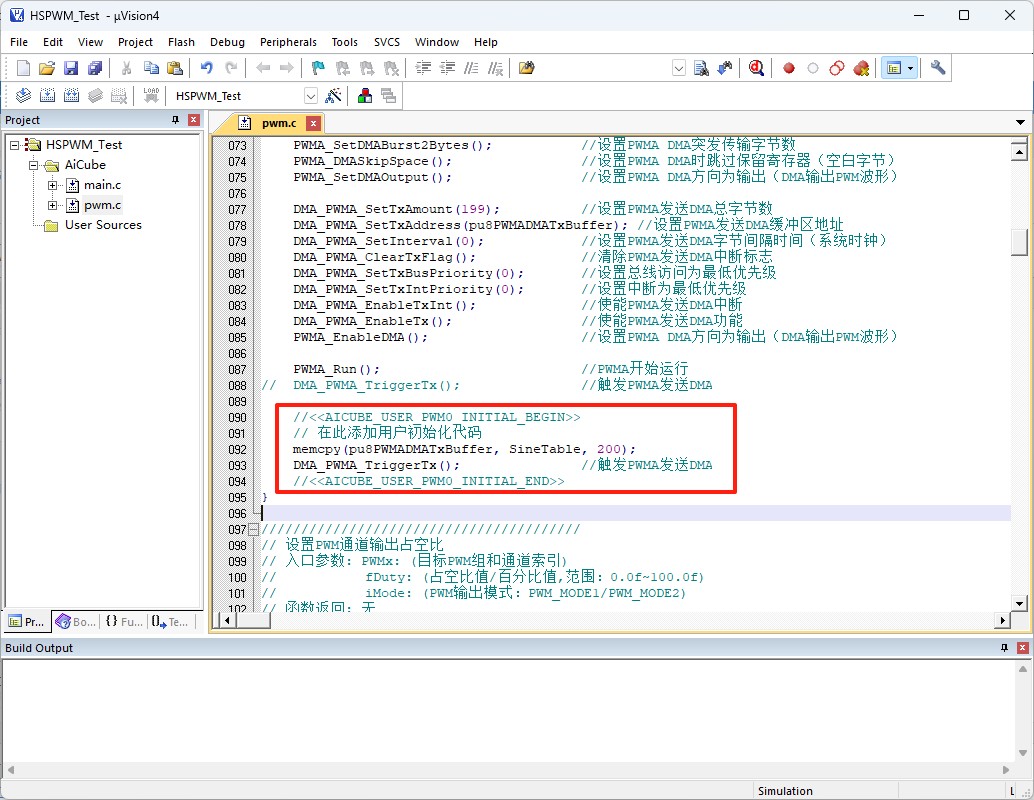Open the Edit menu
The width and height of the screenshot is (1034, 800).
[53, 42]
